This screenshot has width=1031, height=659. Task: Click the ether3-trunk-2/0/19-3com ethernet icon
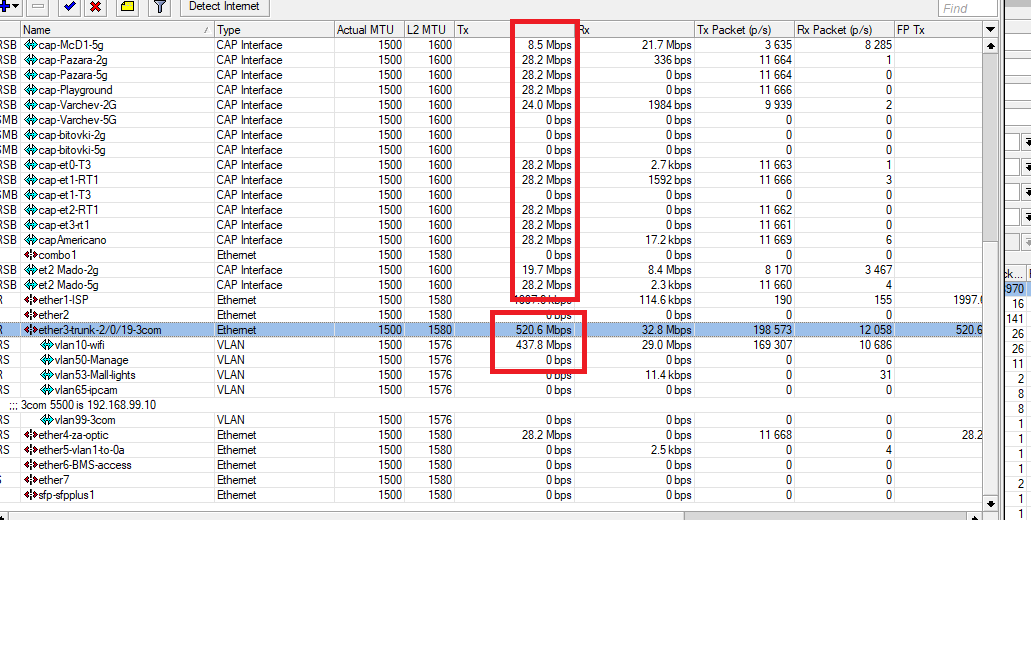[x=30, y=330]
